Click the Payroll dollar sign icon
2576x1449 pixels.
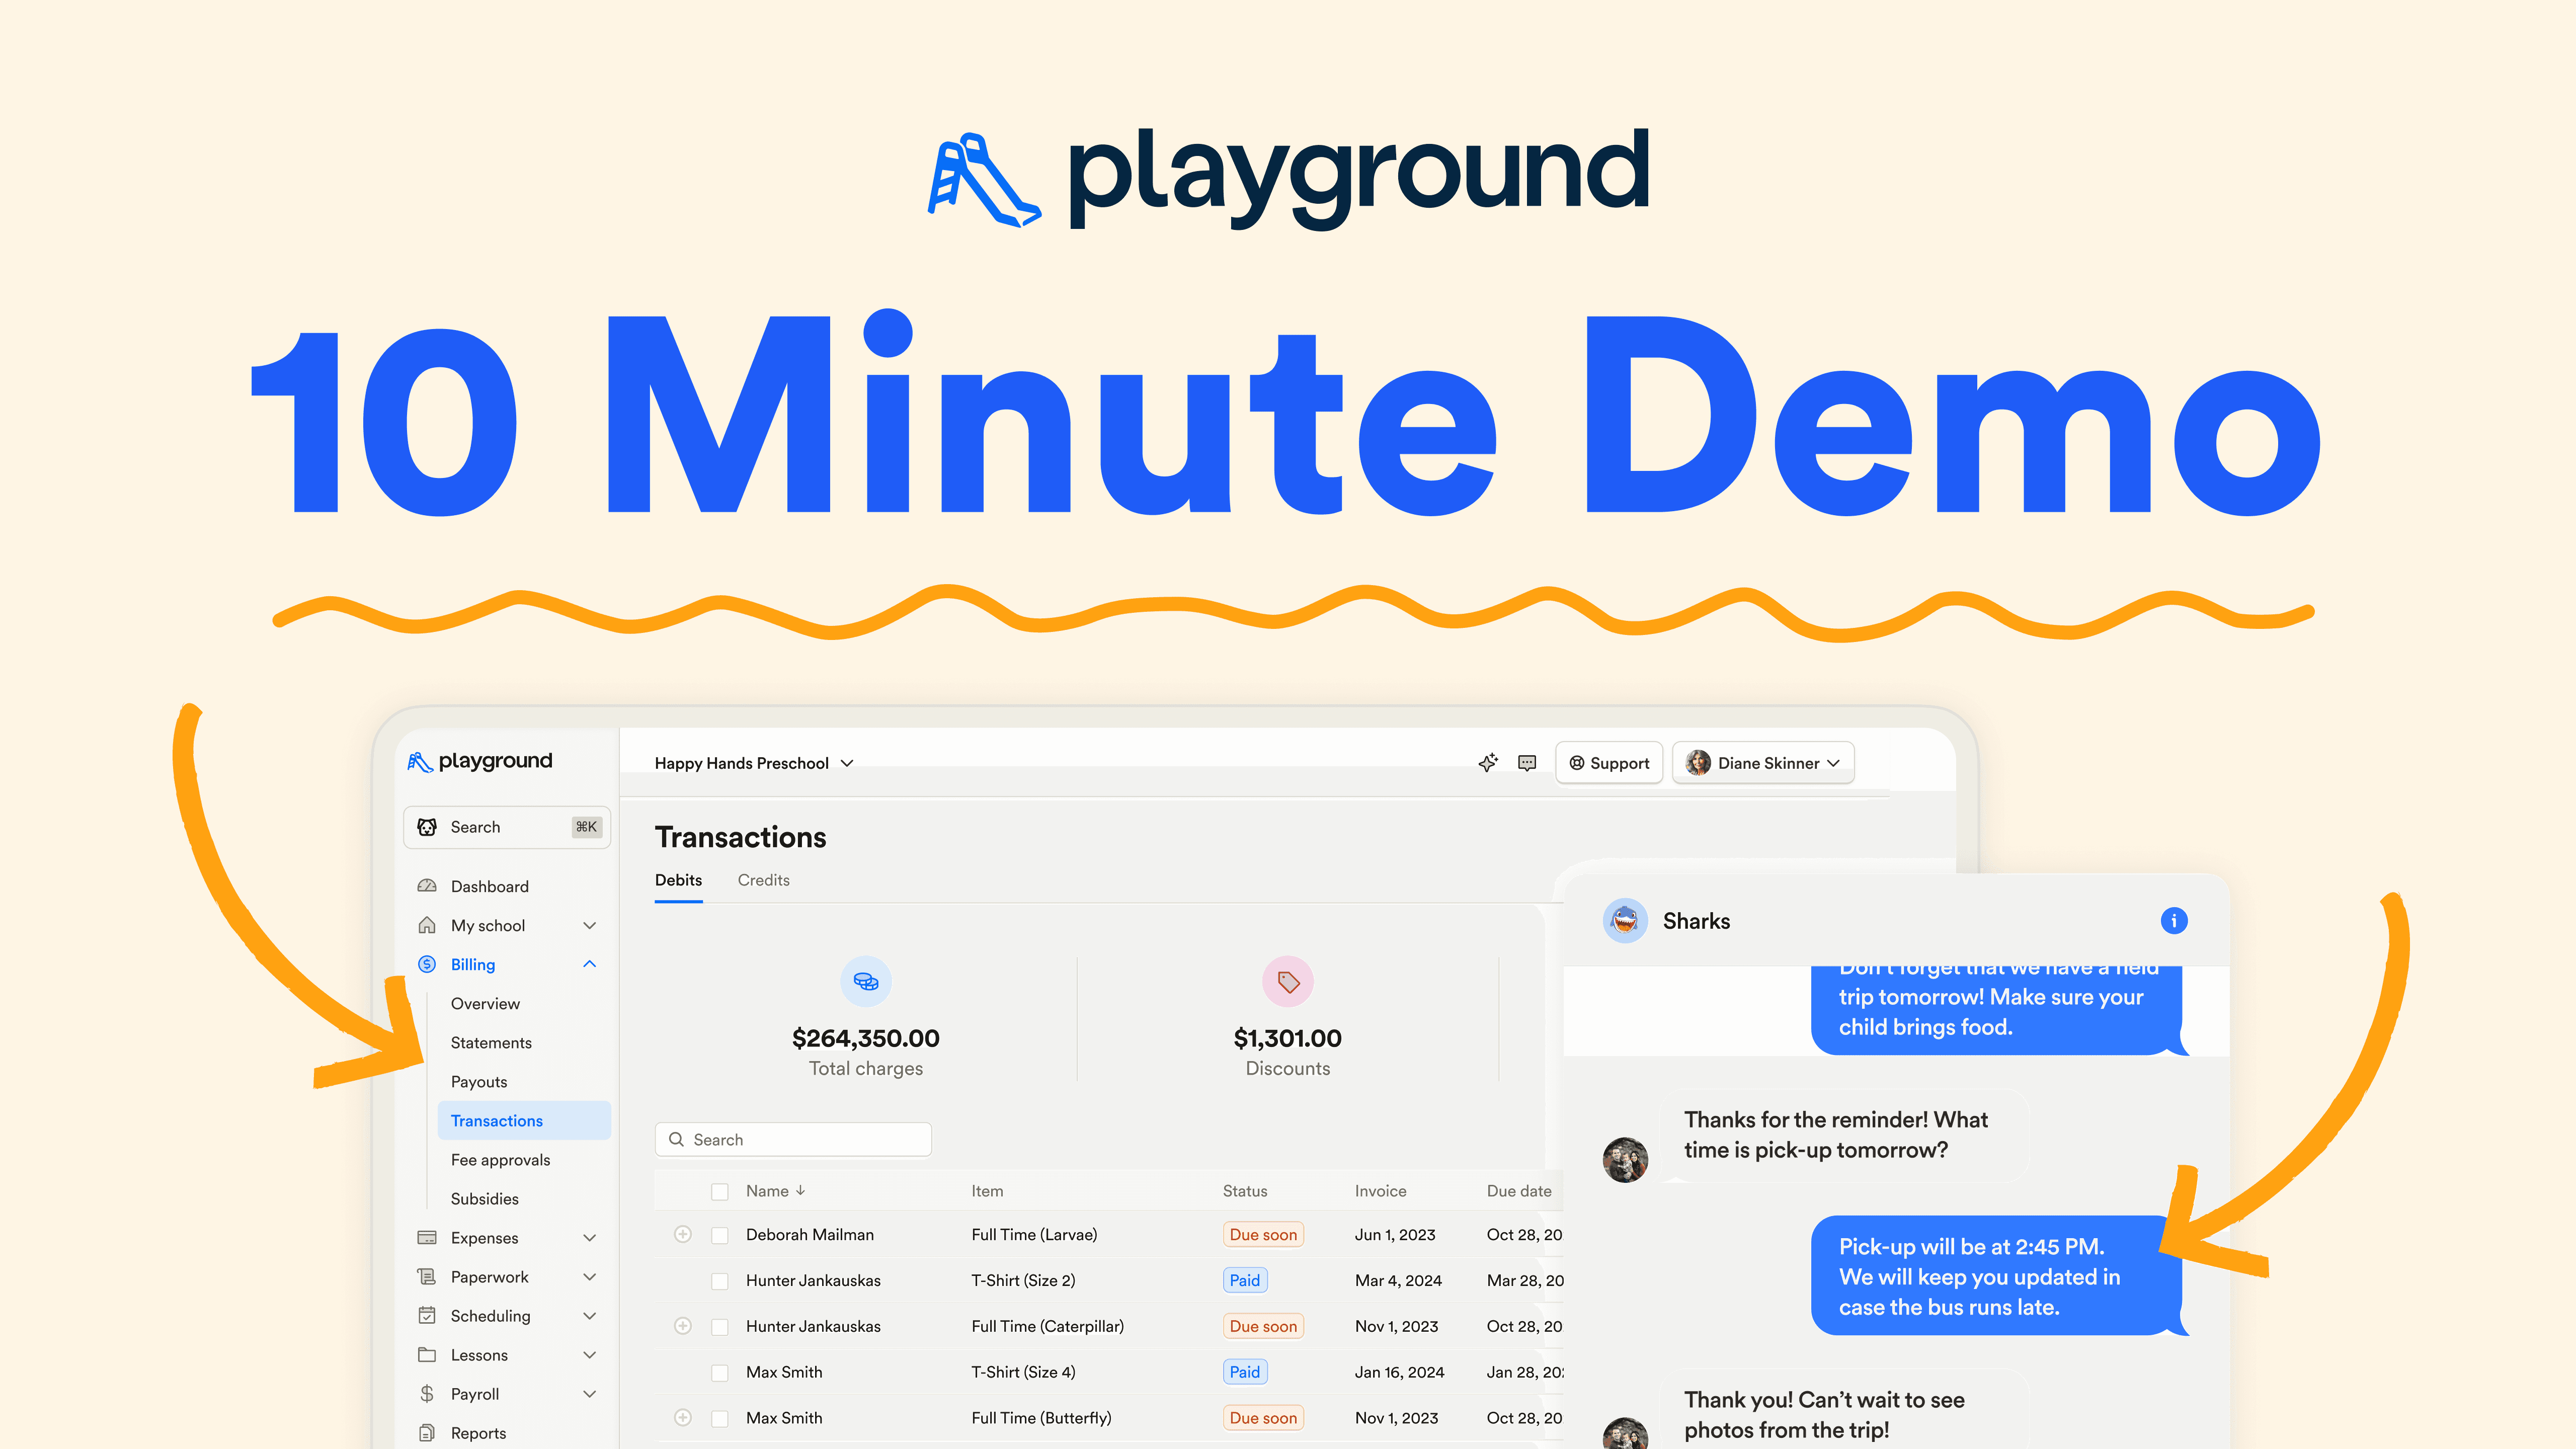(427, 1393)
